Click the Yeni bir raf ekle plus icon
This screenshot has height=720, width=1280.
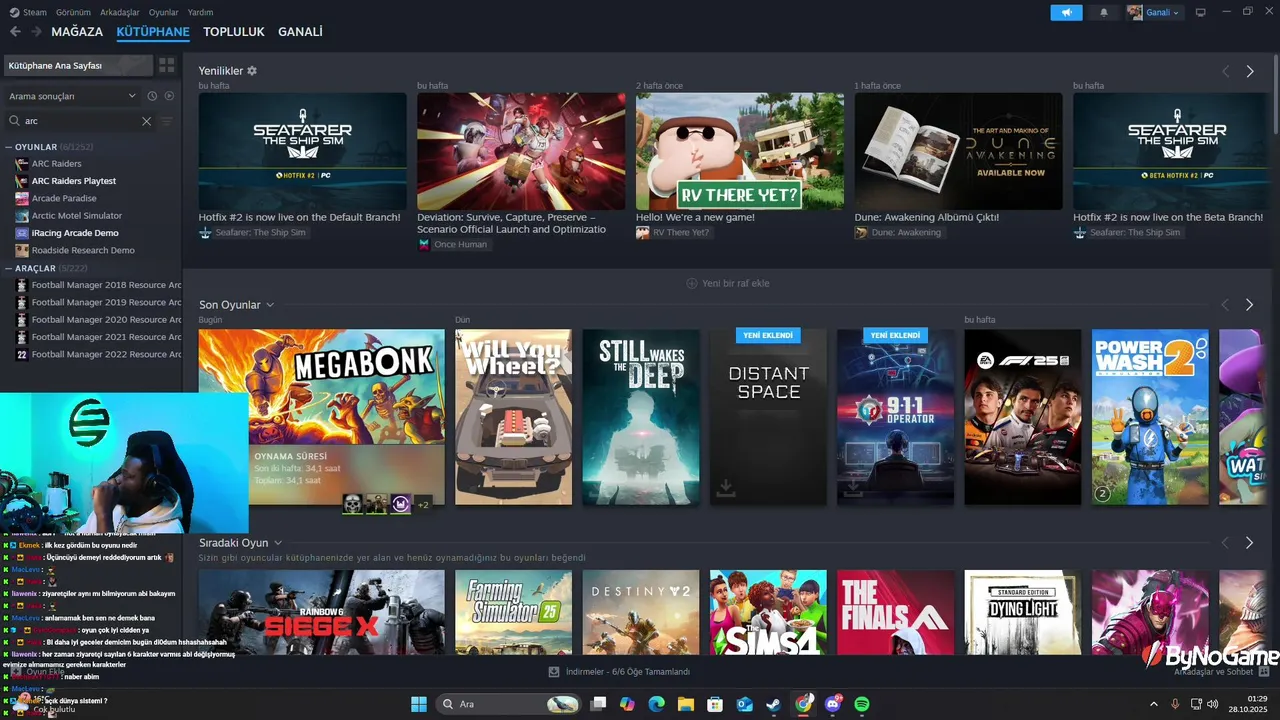coord(692,283)
